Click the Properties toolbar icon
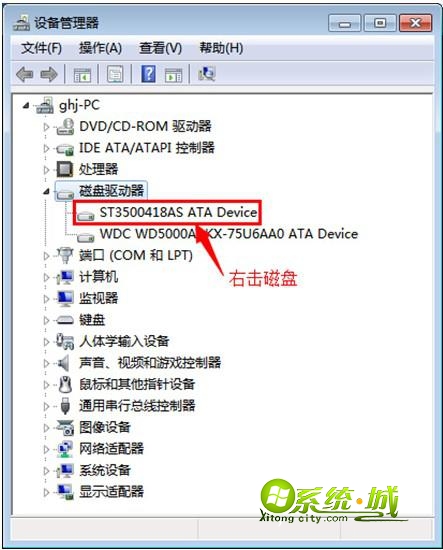 [115, 74]
